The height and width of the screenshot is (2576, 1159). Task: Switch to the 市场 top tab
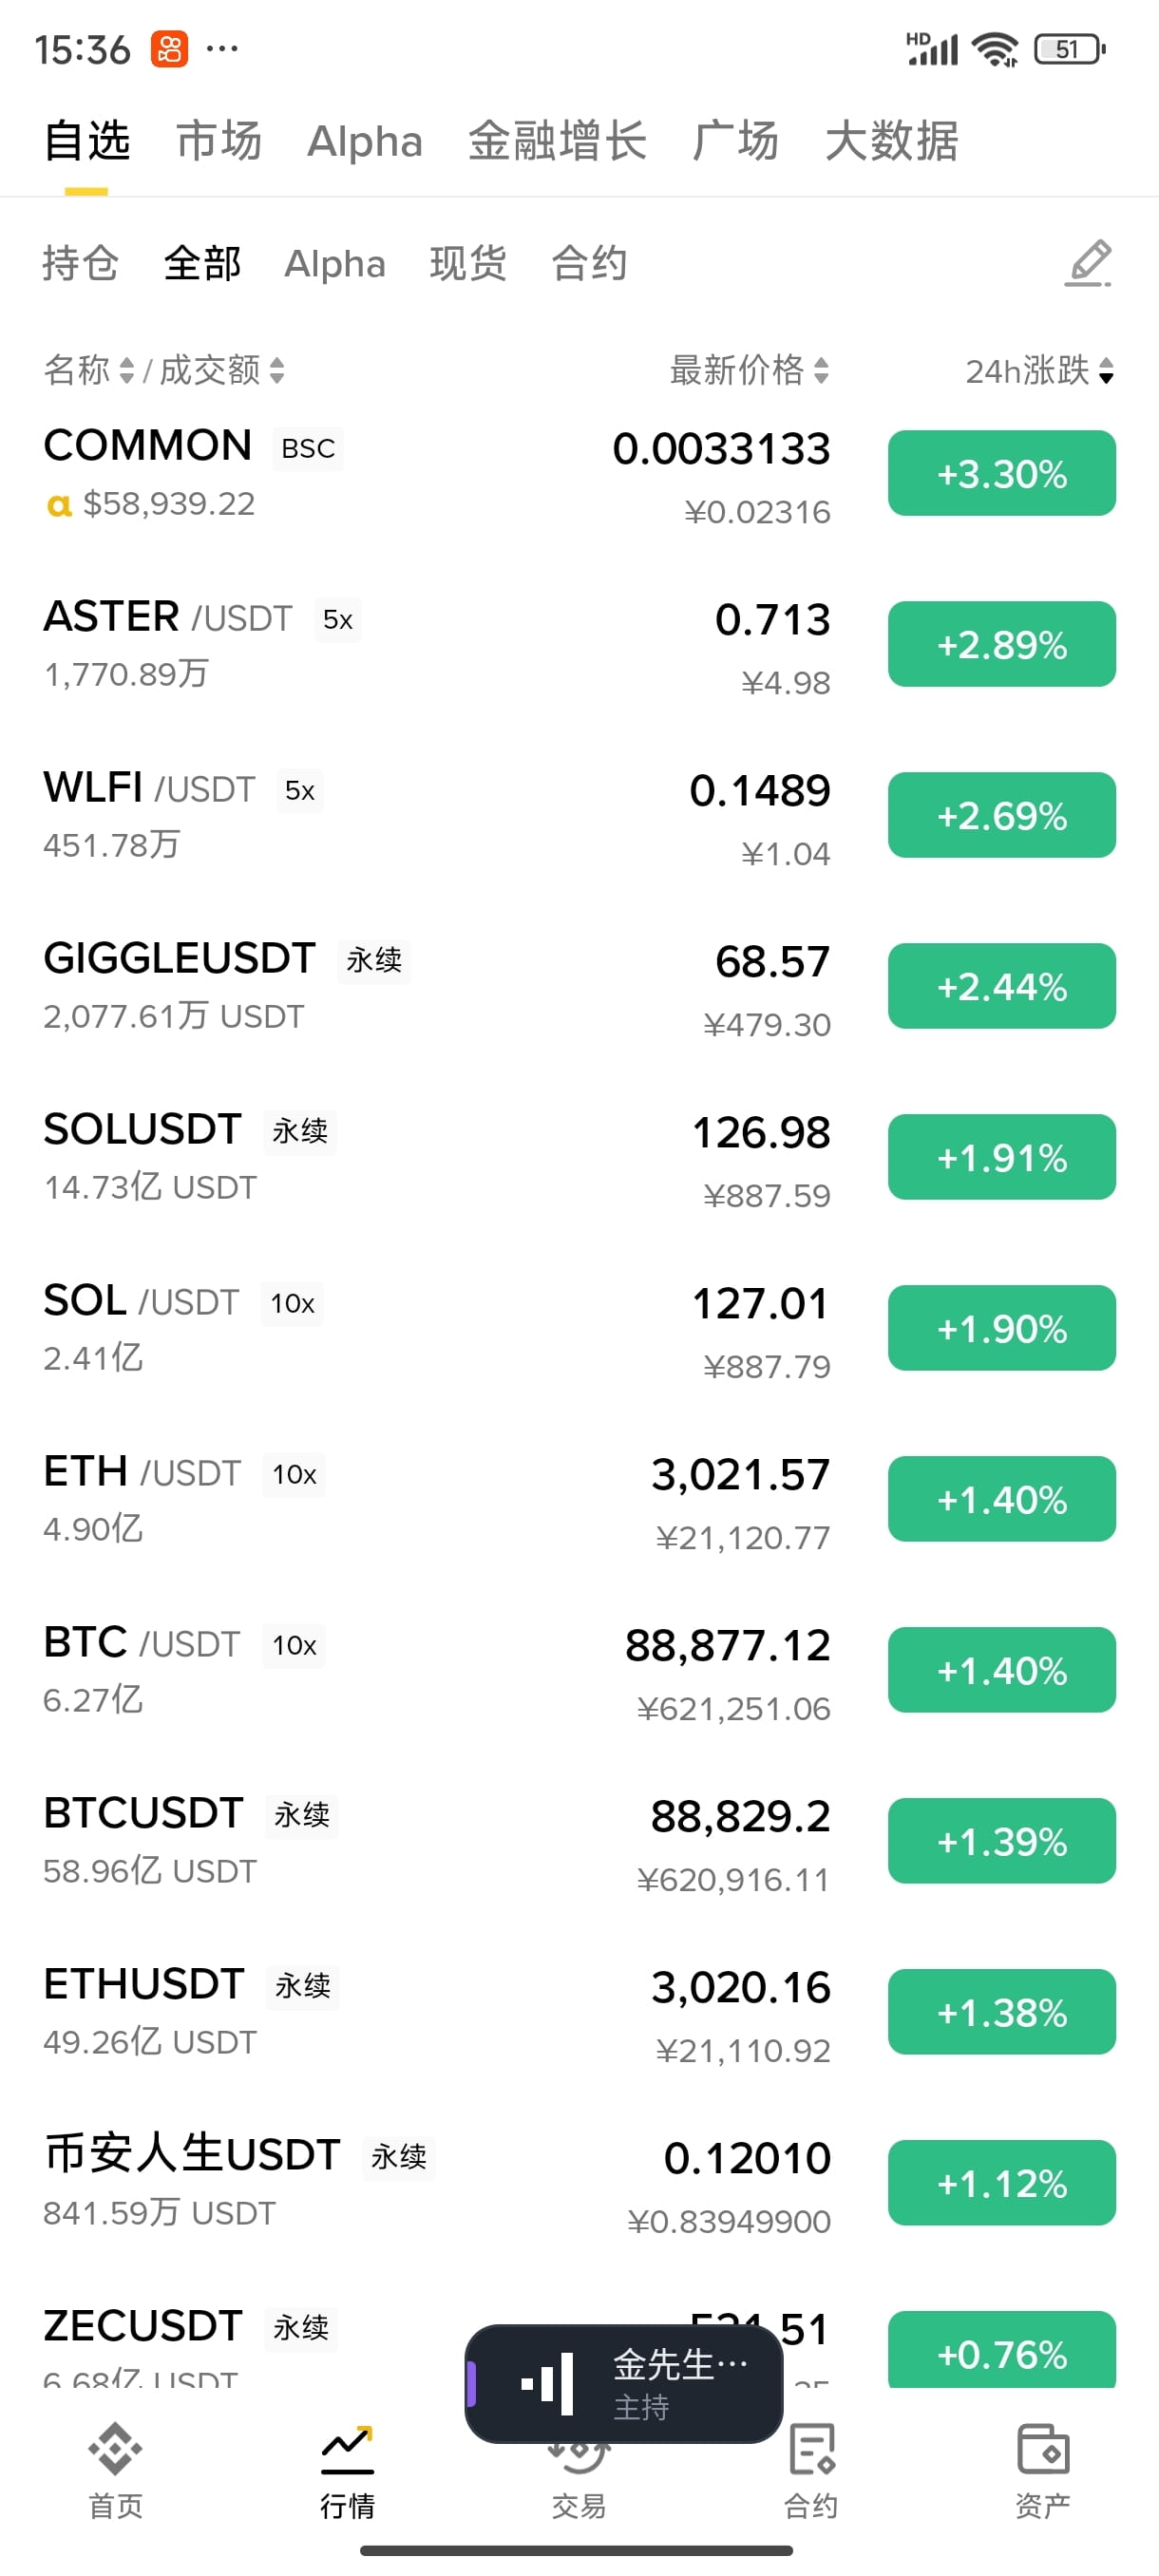click(x=218, y=141)
